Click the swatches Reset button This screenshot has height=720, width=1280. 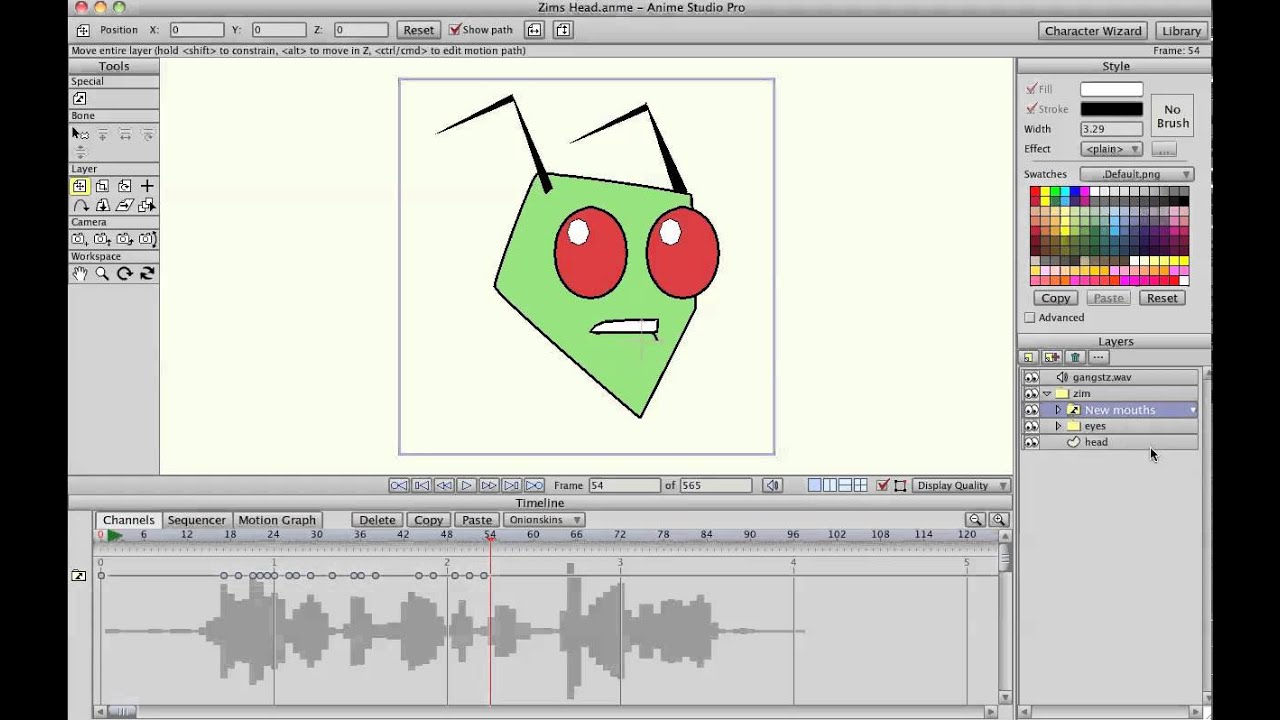[1162, 298]
